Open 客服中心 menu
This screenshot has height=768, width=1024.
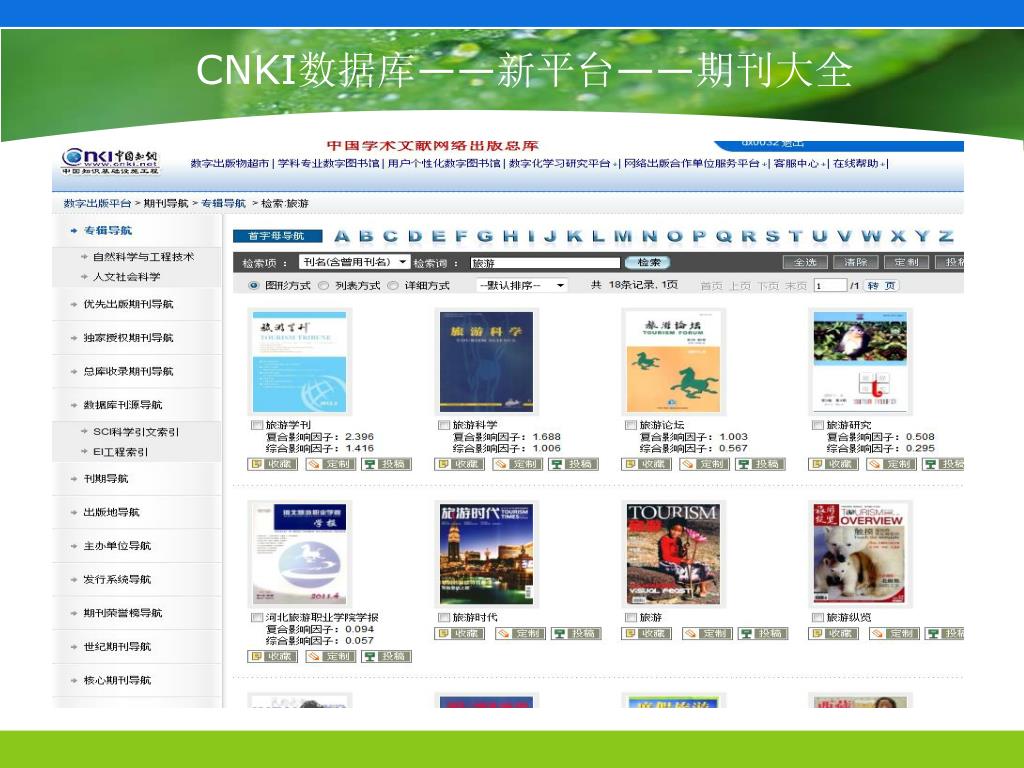point(799,163)
